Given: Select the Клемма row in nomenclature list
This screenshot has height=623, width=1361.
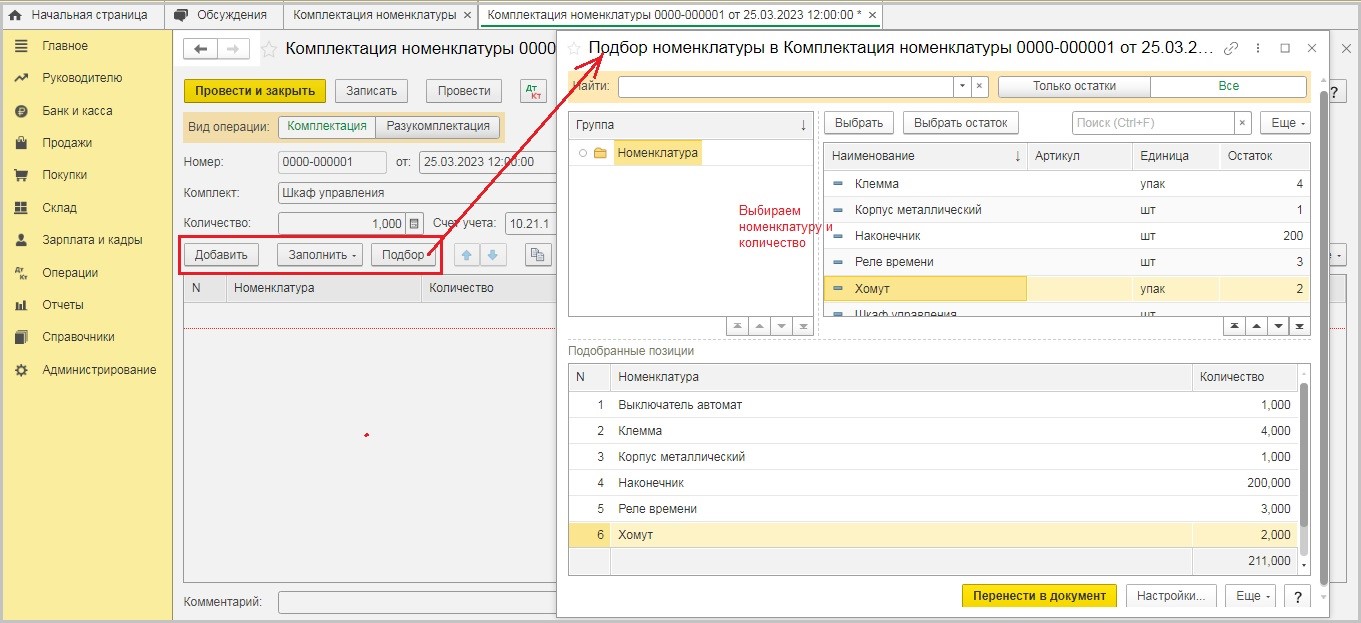Looking at the screenshot, I should coord(1066,184).
